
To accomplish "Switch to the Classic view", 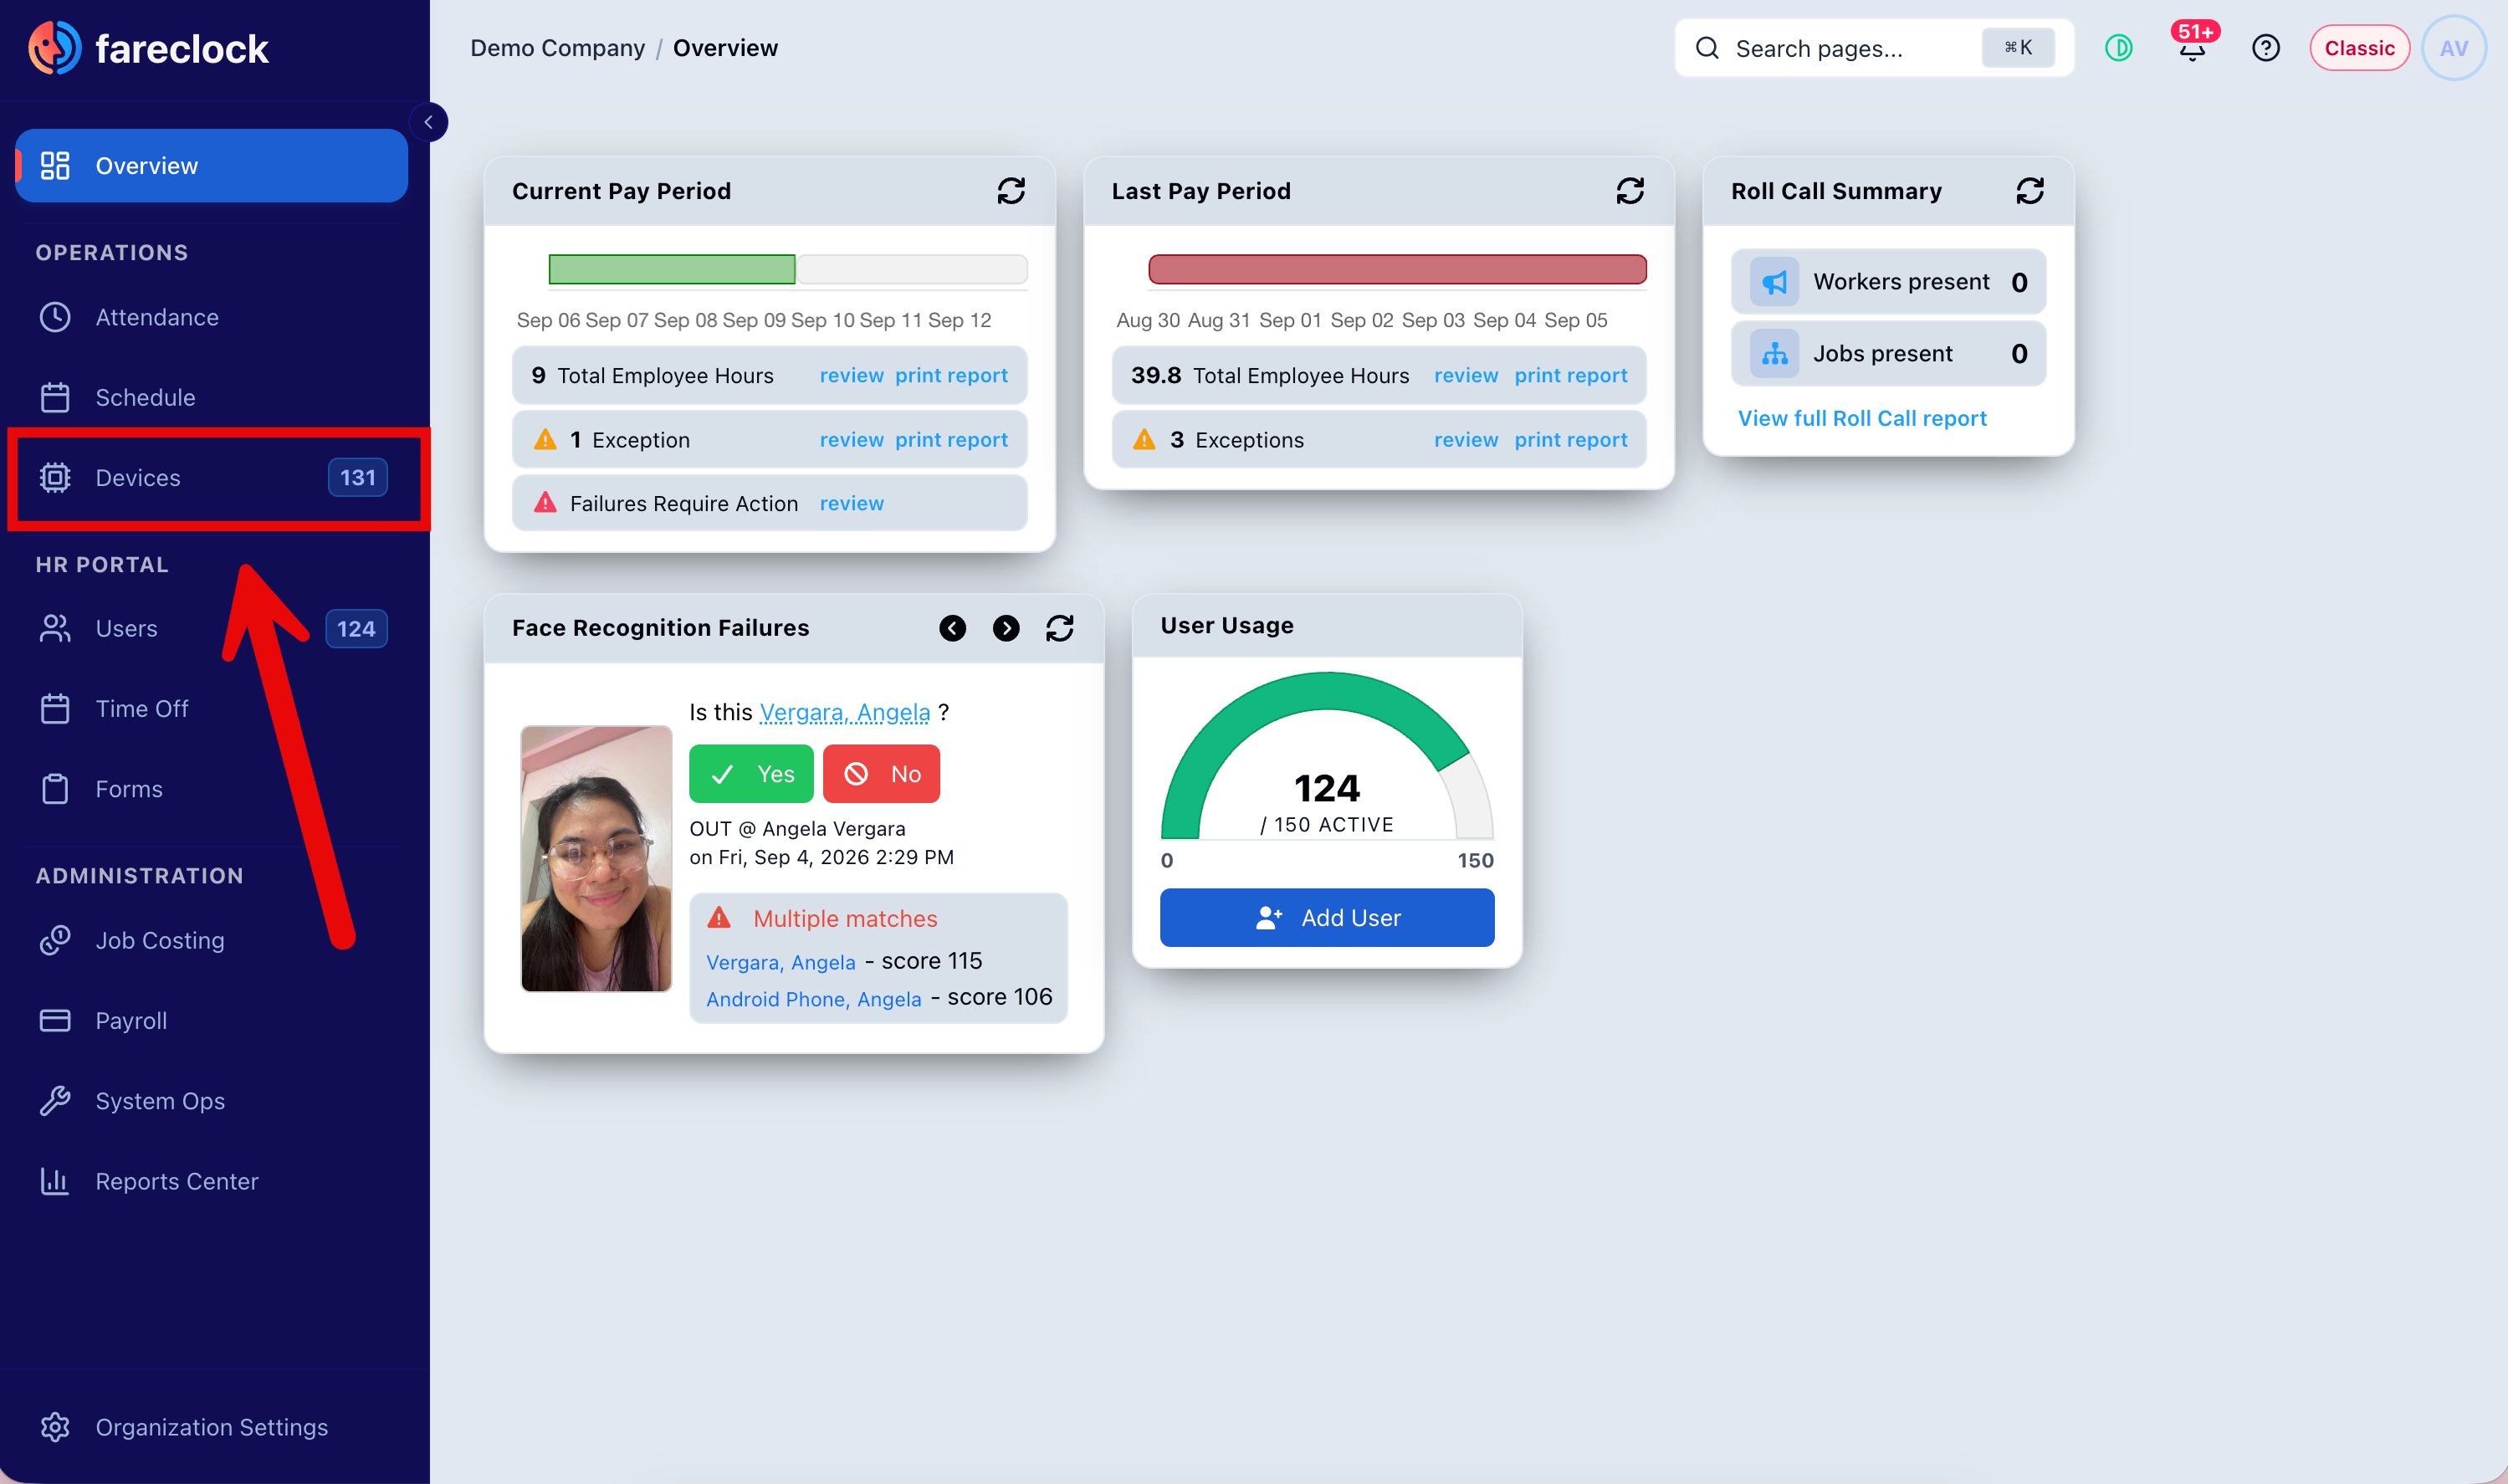I will pyautogui.click(x=2358, y=48).
